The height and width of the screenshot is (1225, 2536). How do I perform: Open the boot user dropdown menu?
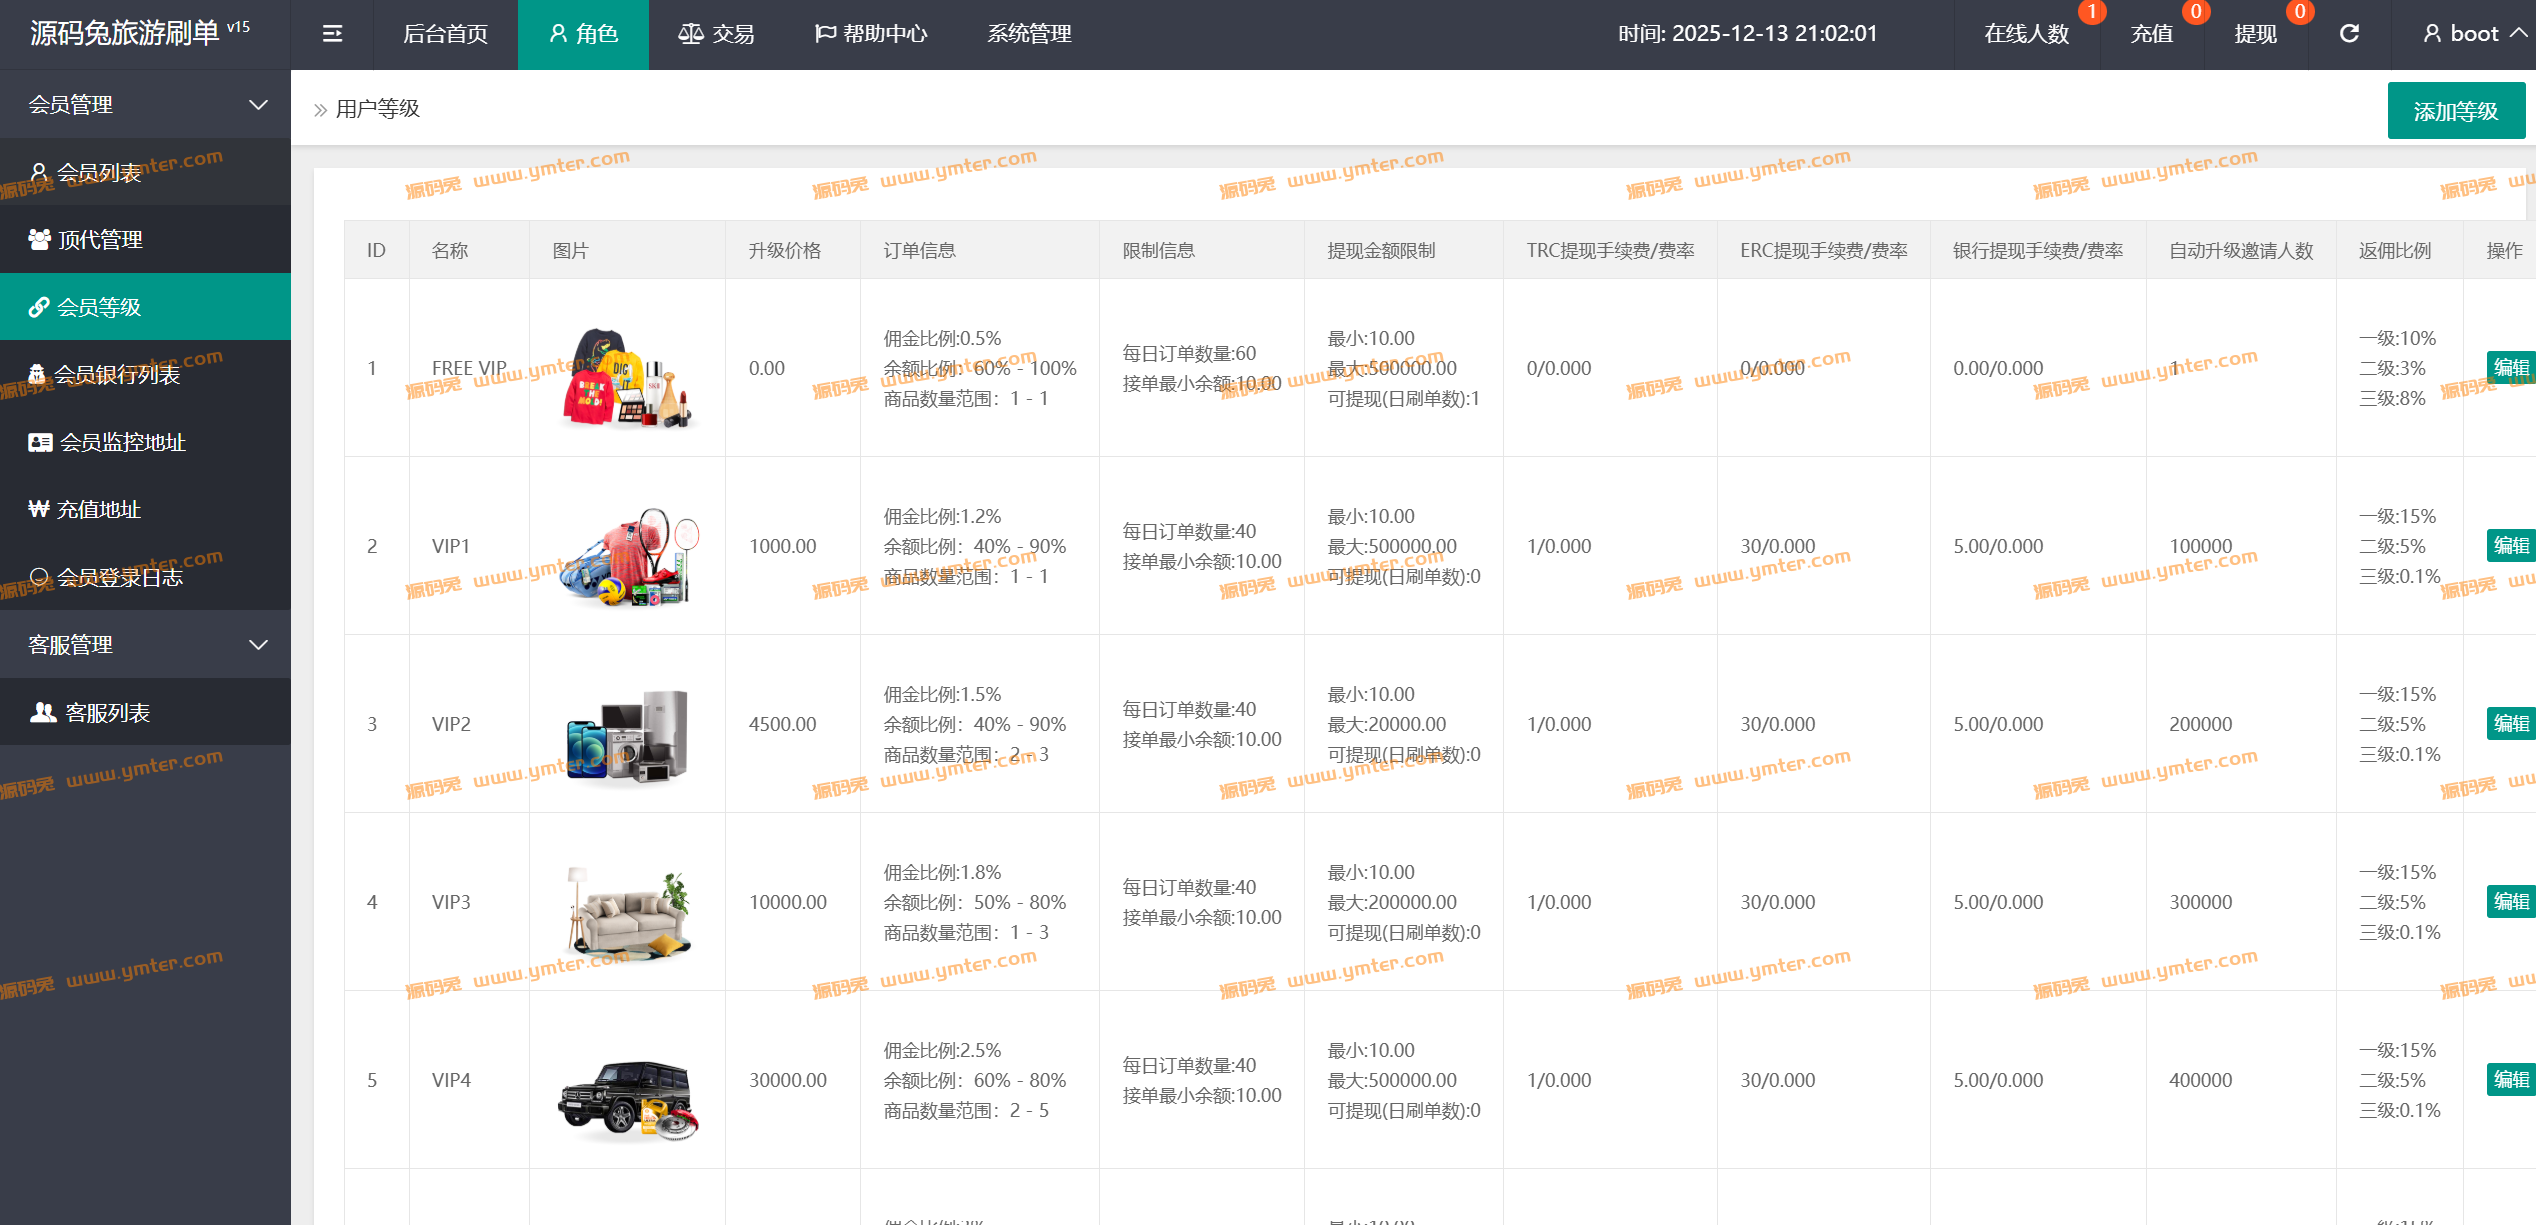[2474, 34]
